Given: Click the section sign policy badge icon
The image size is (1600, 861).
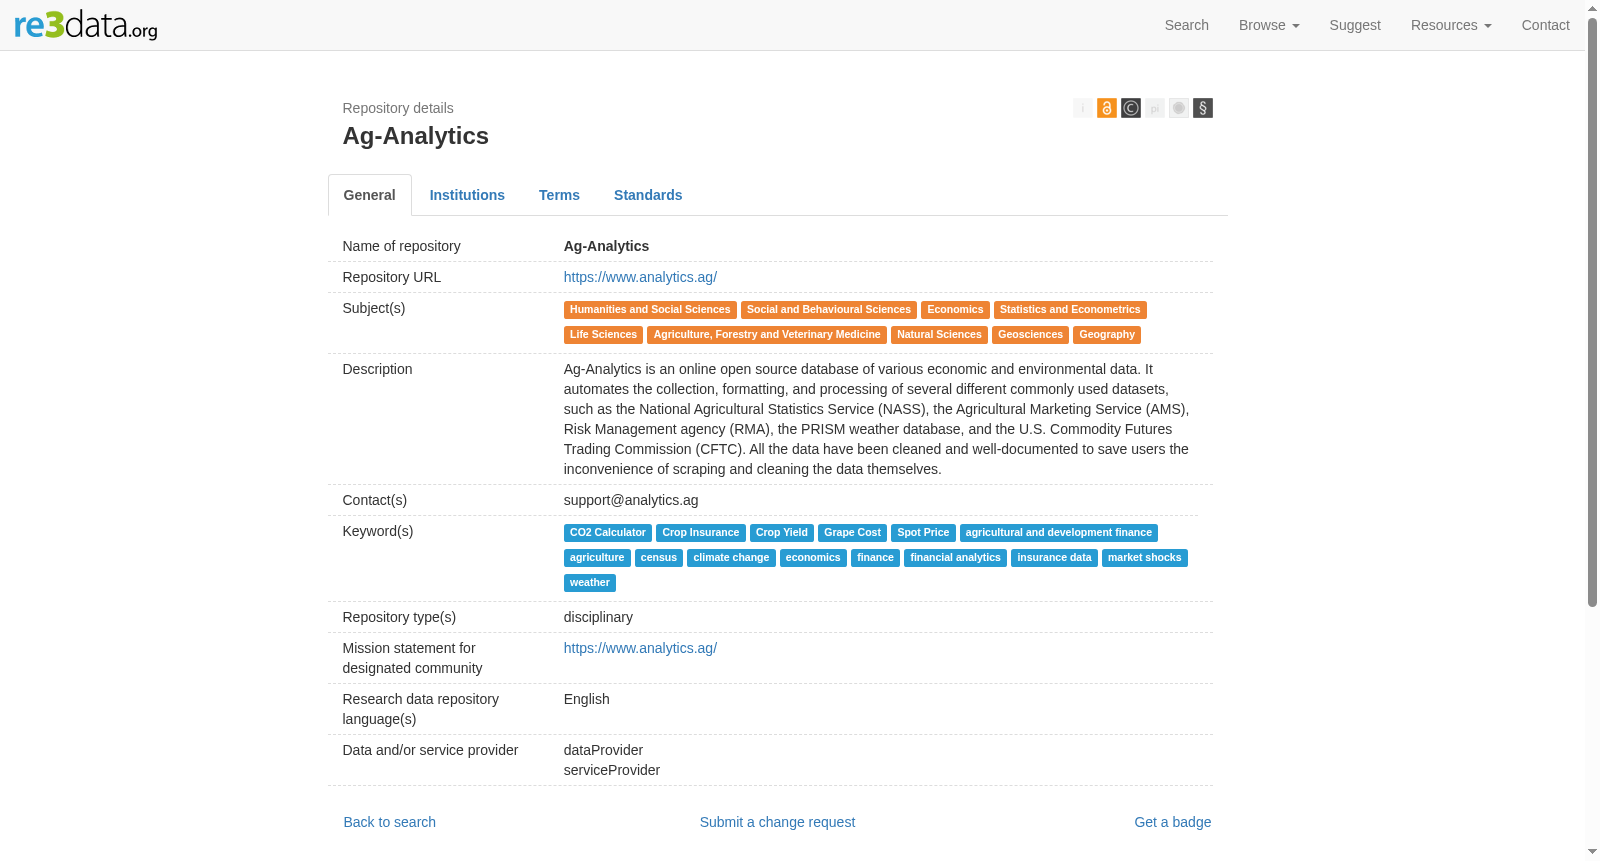Looking at the screenshot, I should pyautogui.click(x=1203, y=108).
